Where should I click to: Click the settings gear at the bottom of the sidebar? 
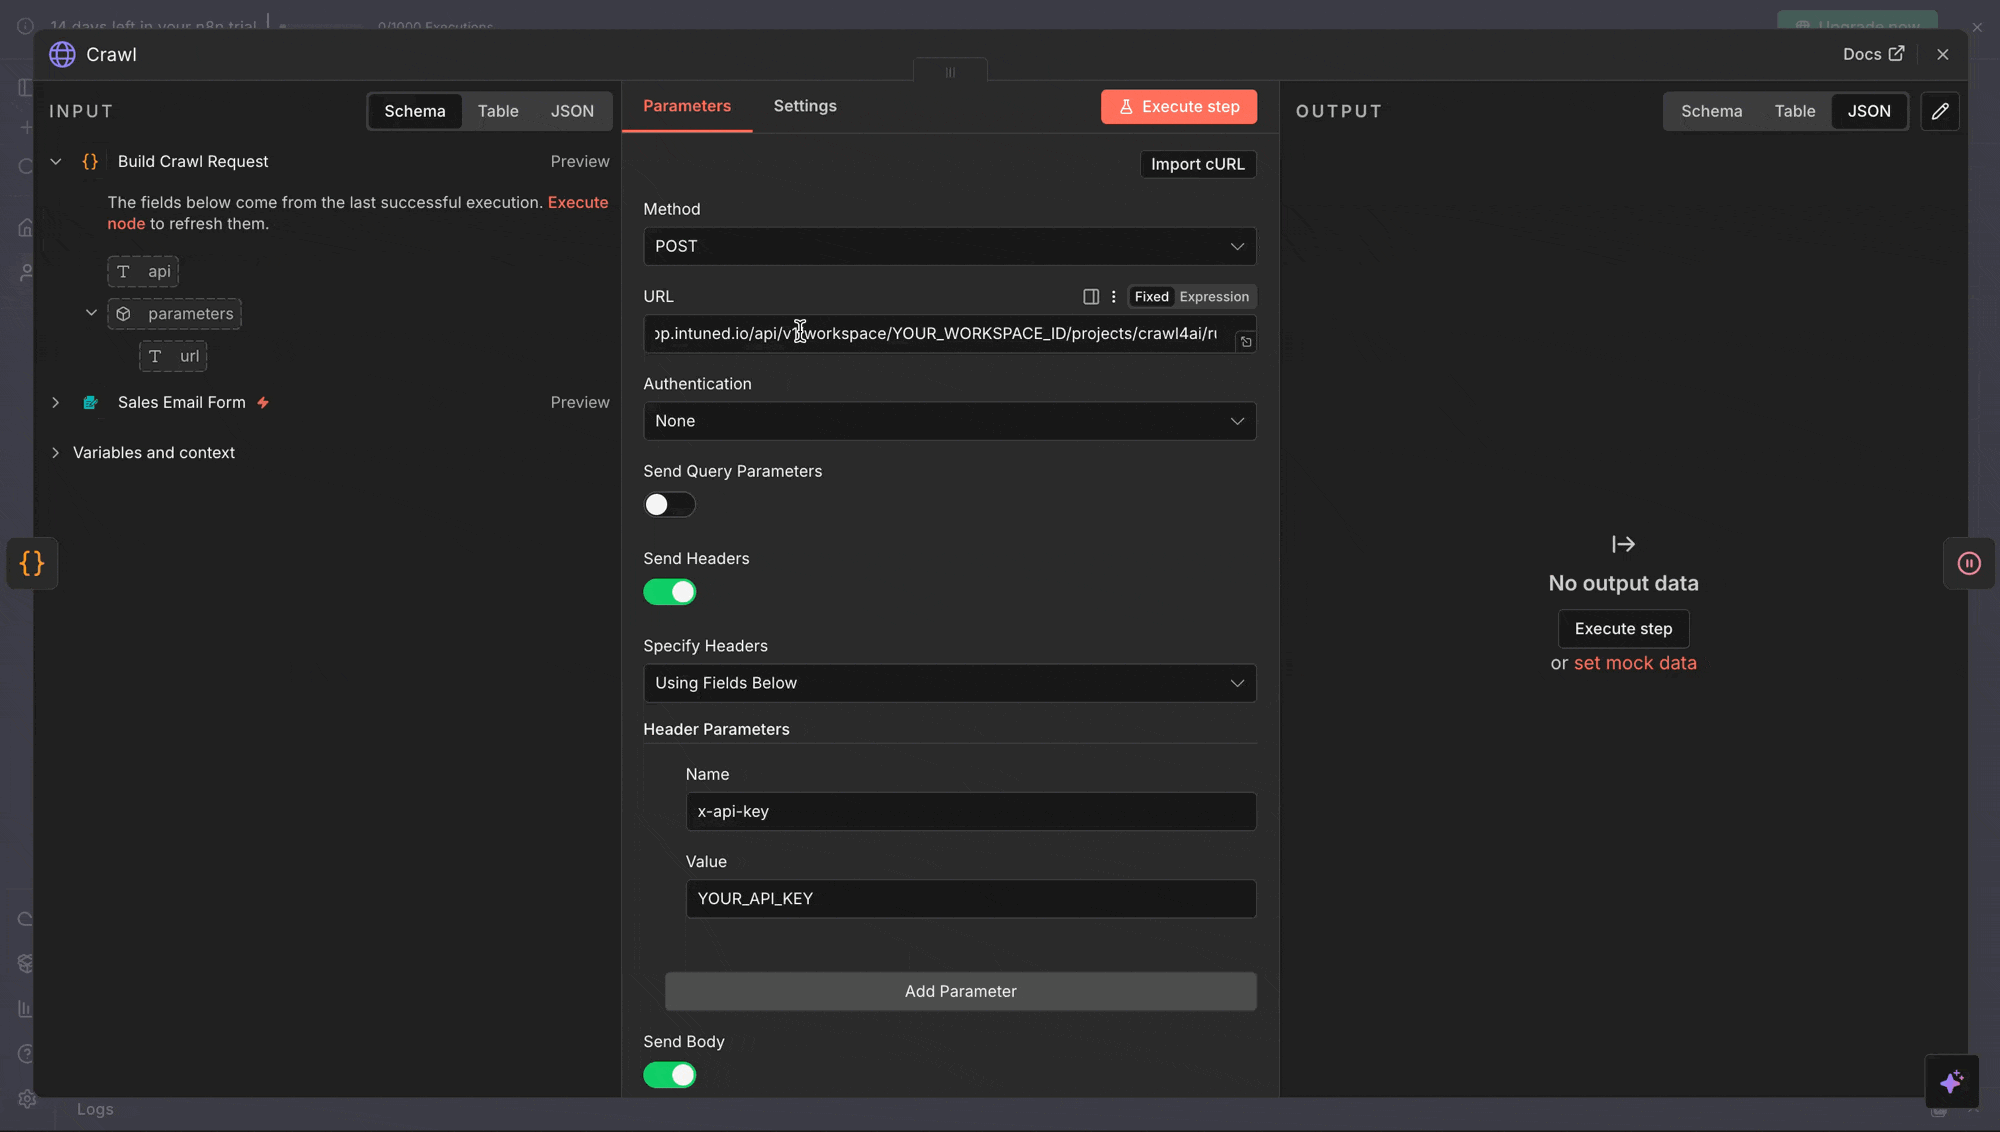tap(26, 1098)
